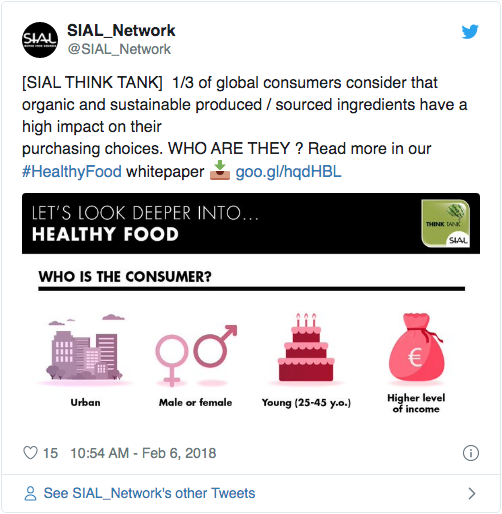Click the pink birthday cake illustration
502x514 pixels.
pos(306,347)
